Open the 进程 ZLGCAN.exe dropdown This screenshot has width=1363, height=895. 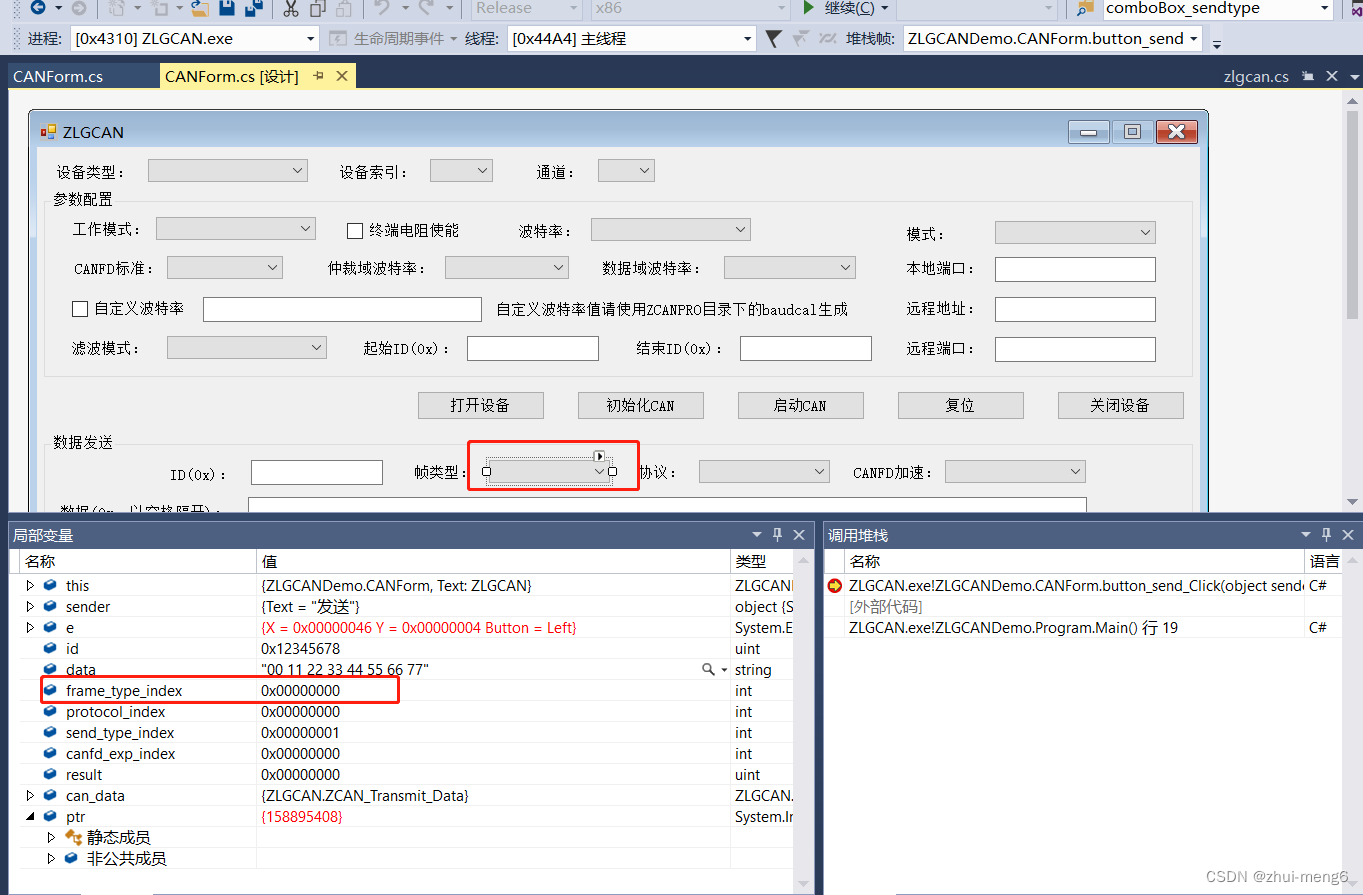309,39
